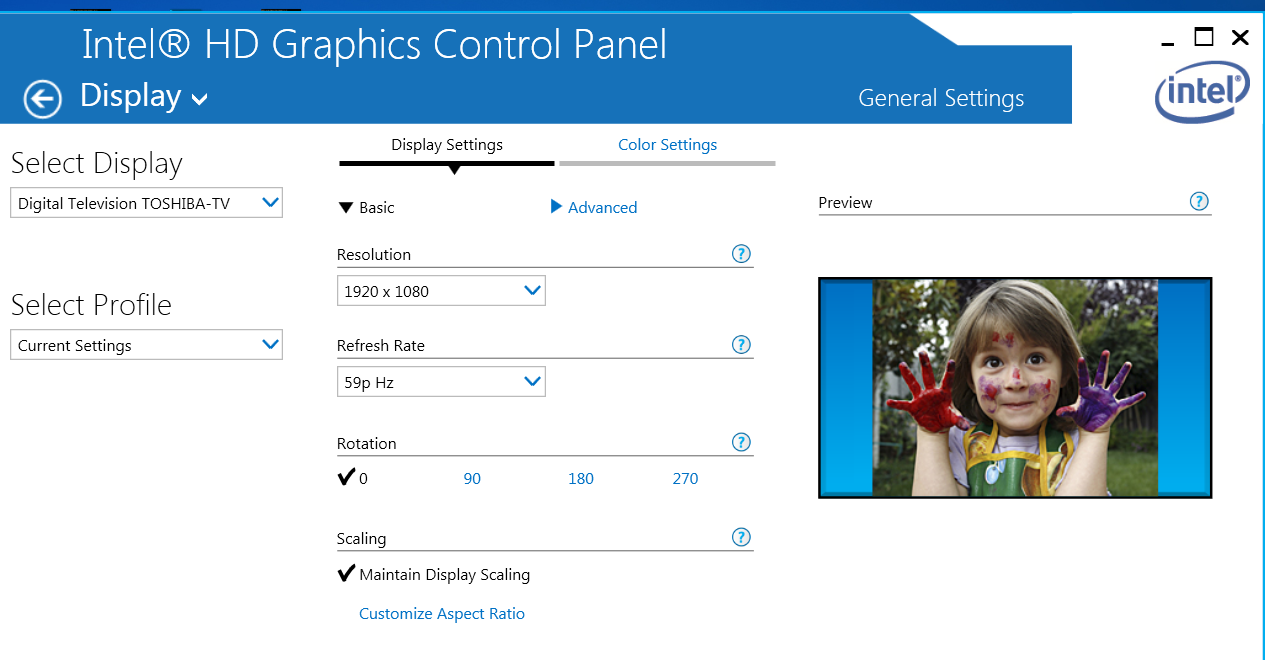
Task: Click the Refresh Rate label
Action: (x=381, y=346)
